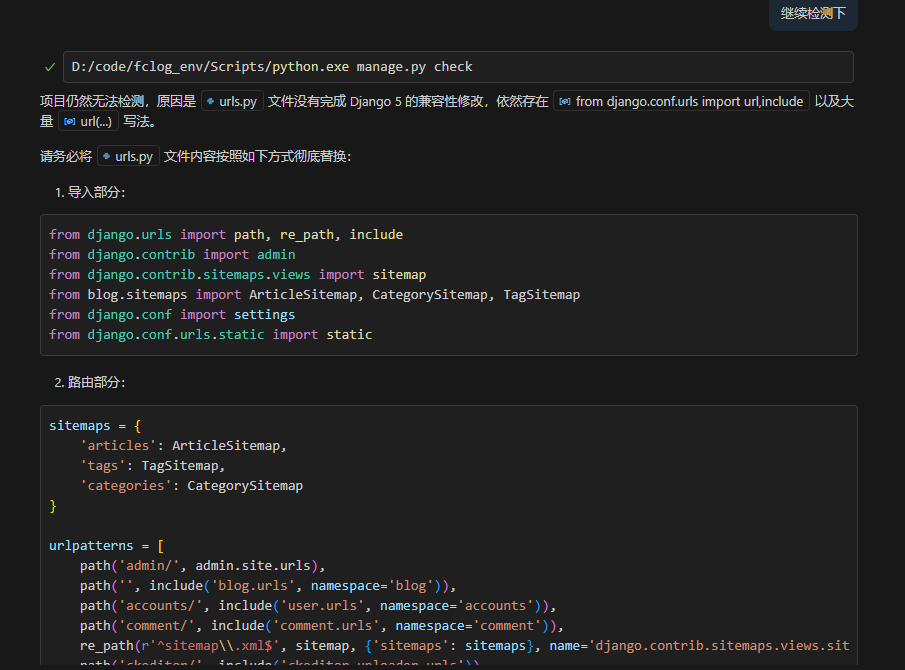Open the 'from django.conf.urls import url,include' symbol chip

click(x=680, y=101)
